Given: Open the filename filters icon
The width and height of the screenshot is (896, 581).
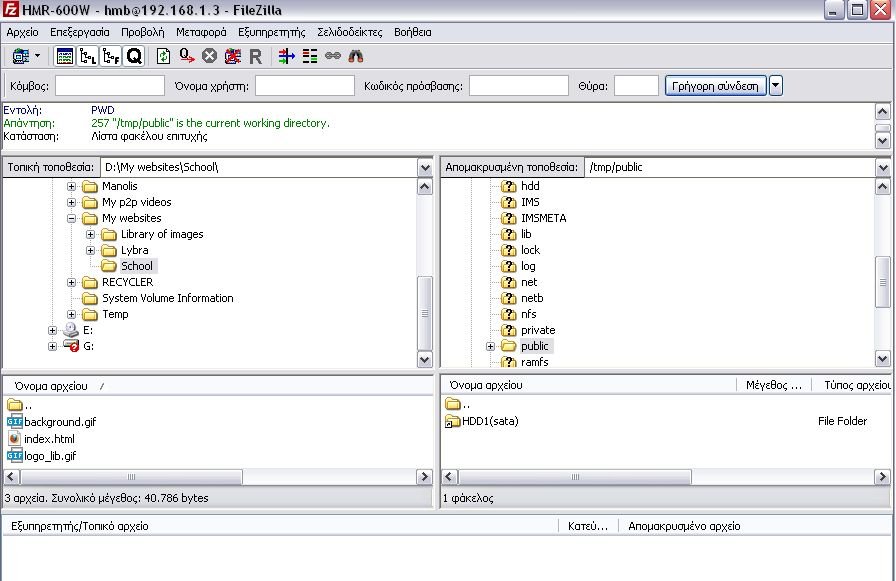Looking at the screenshot, I should click(x=287, y=56).
